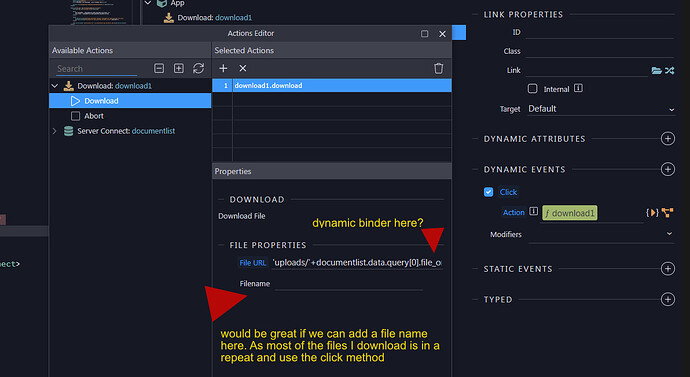The image size is (690, 377).
Task: Add a selected action with plus icon
Action: coord(223,68)
